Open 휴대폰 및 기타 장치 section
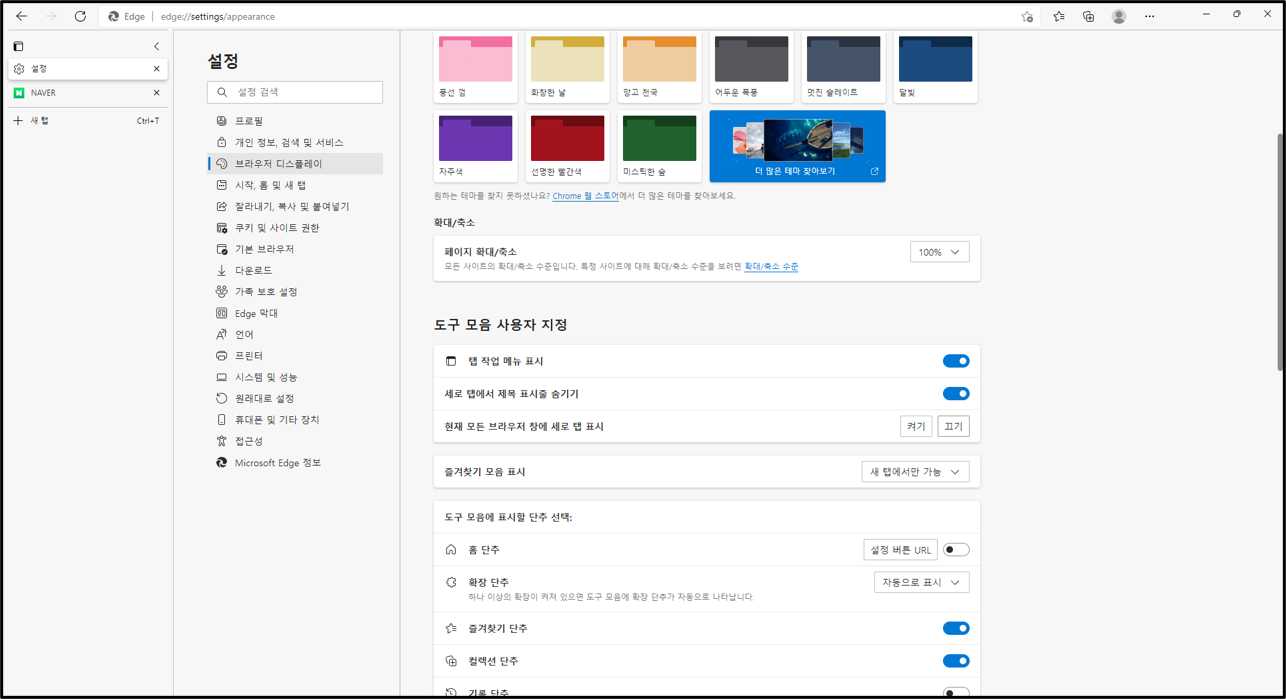This screenshot has height=699, width=1286. point(295,420)
